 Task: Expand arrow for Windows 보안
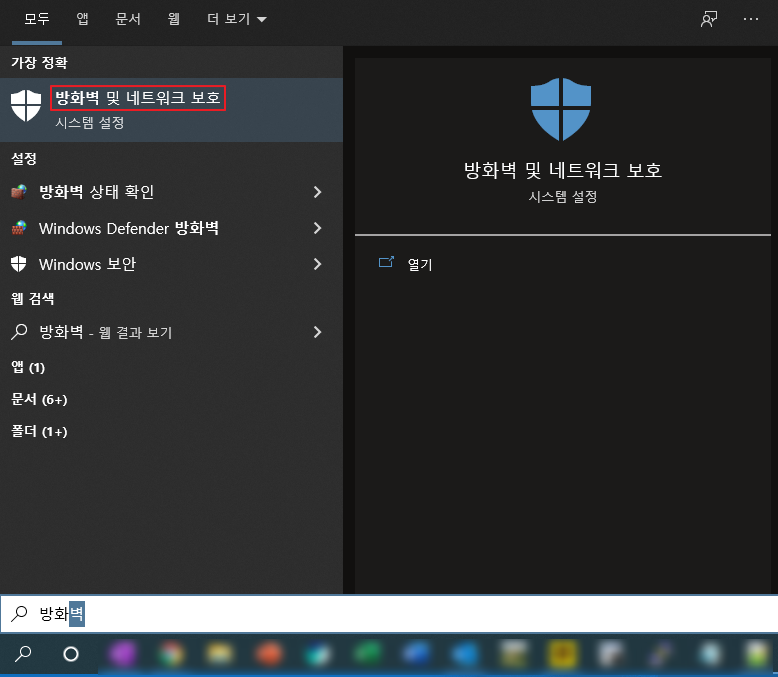coord(318,264)
